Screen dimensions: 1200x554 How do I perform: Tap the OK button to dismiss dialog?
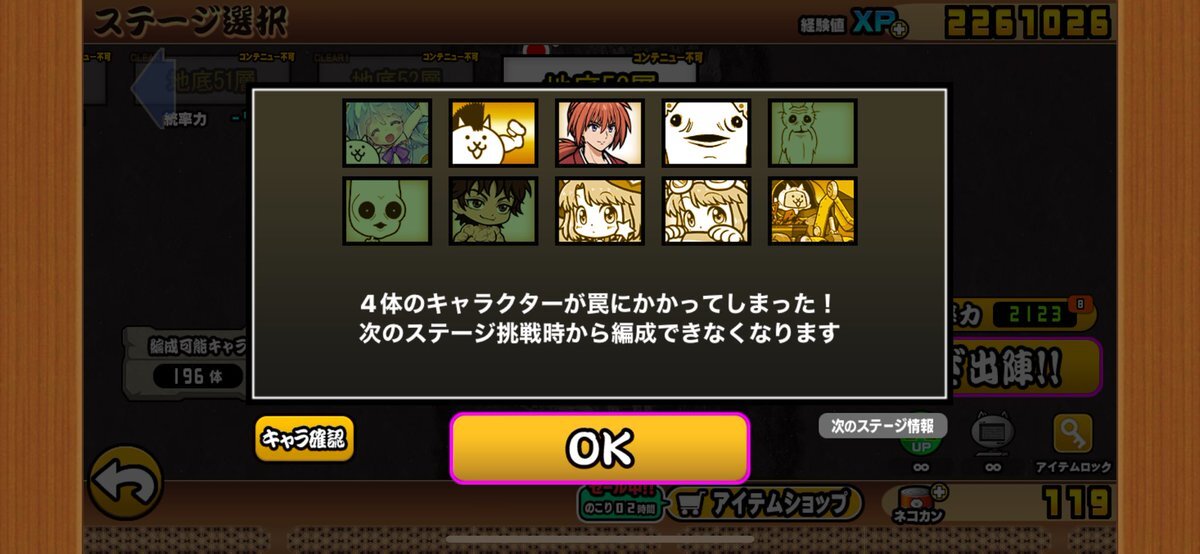[x=599, y=448]
